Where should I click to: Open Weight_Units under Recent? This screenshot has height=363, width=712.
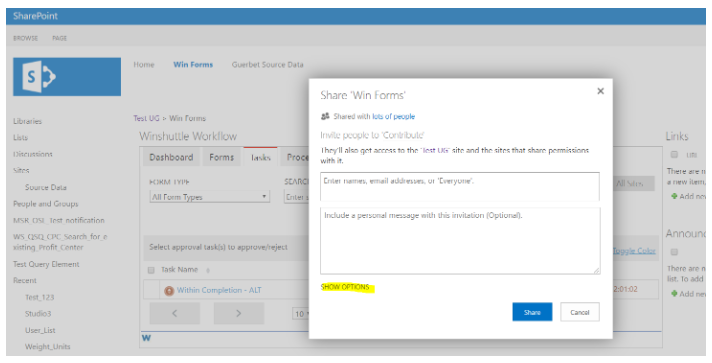coord(48,347)
